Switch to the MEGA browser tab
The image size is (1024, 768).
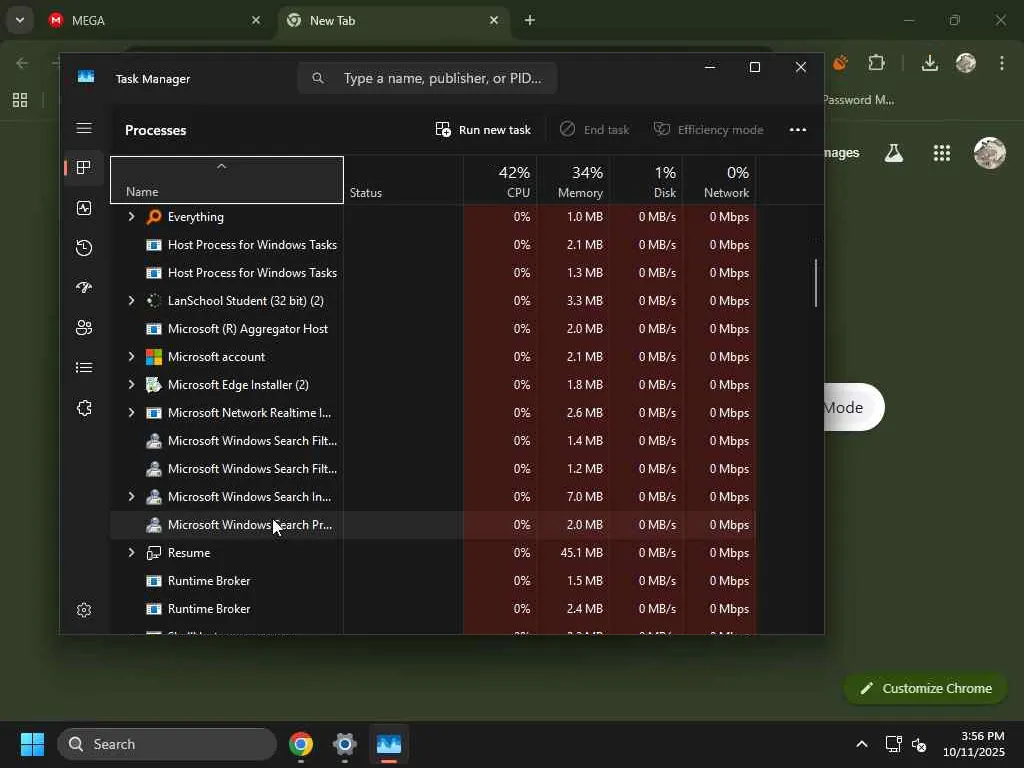(155, 20)
